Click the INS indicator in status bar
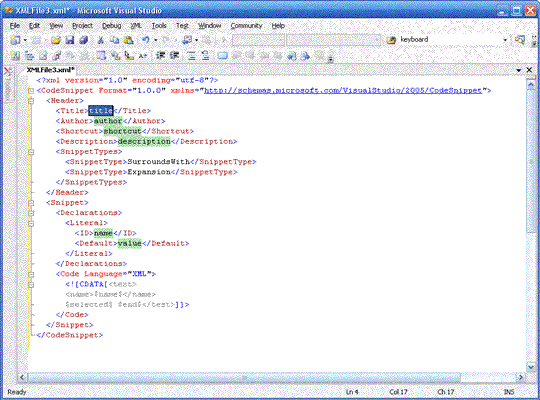This screenshot has width=540, height=400. pyautogui.click(x=509, y=392)
